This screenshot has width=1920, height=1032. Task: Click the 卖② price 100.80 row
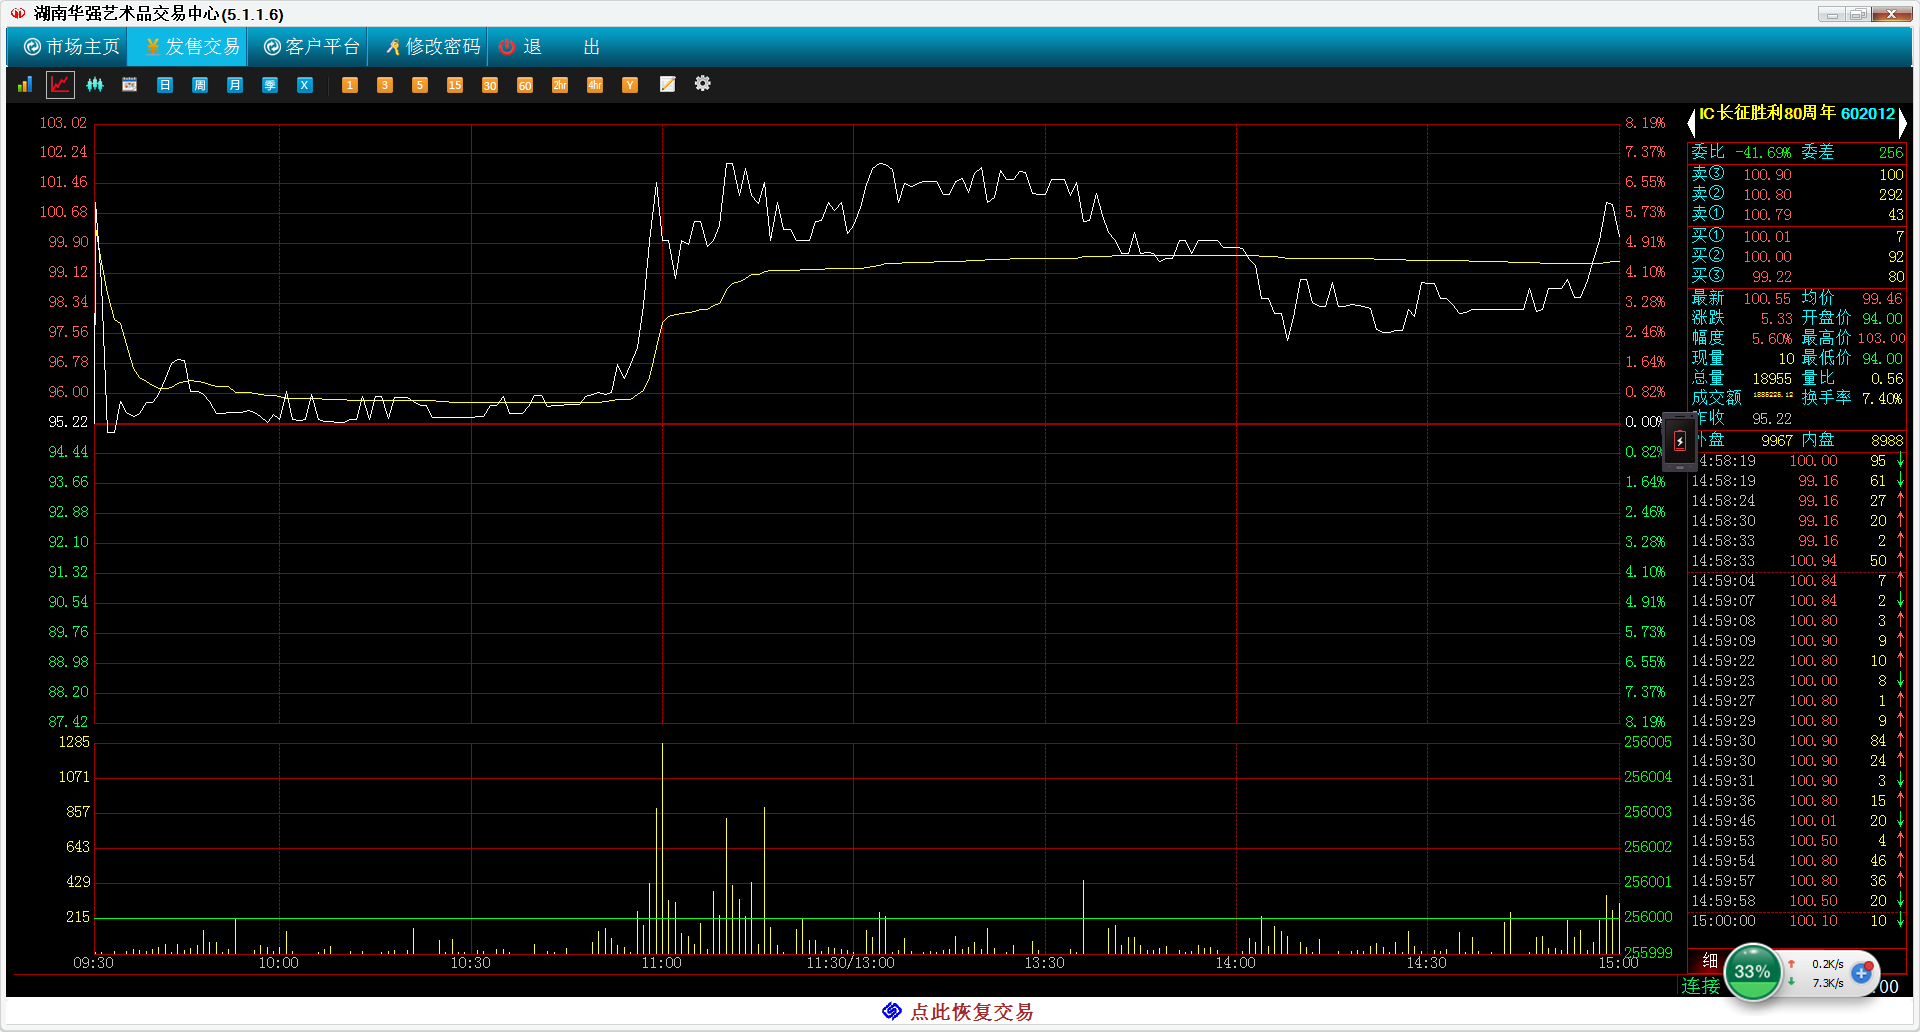[x=1797, y=195]
